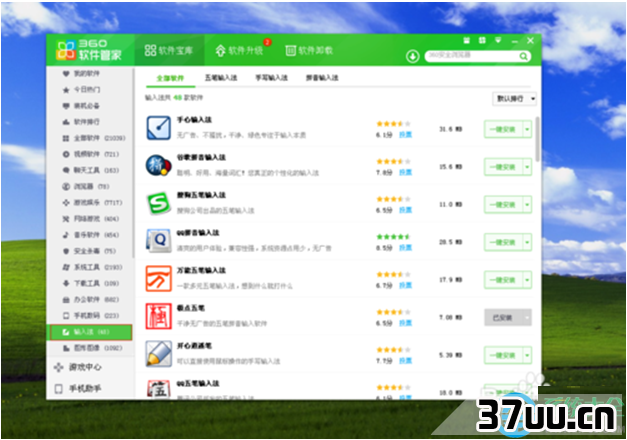Expand install options arrow for QQ拼音输入法
This screenshot has height=440, width=627.
point(527,242)
